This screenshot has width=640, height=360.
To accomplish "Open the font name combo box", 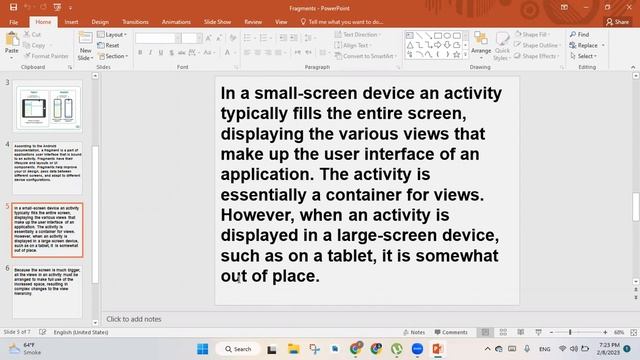I will click(158, 38).
